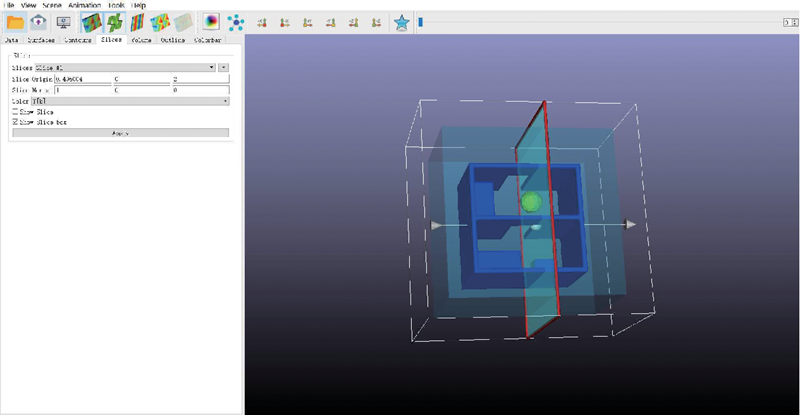The width and height of the screenshot is (800, 415).
Task: Click the rainbow volume rendering icon
Action: tap(160, 22)
